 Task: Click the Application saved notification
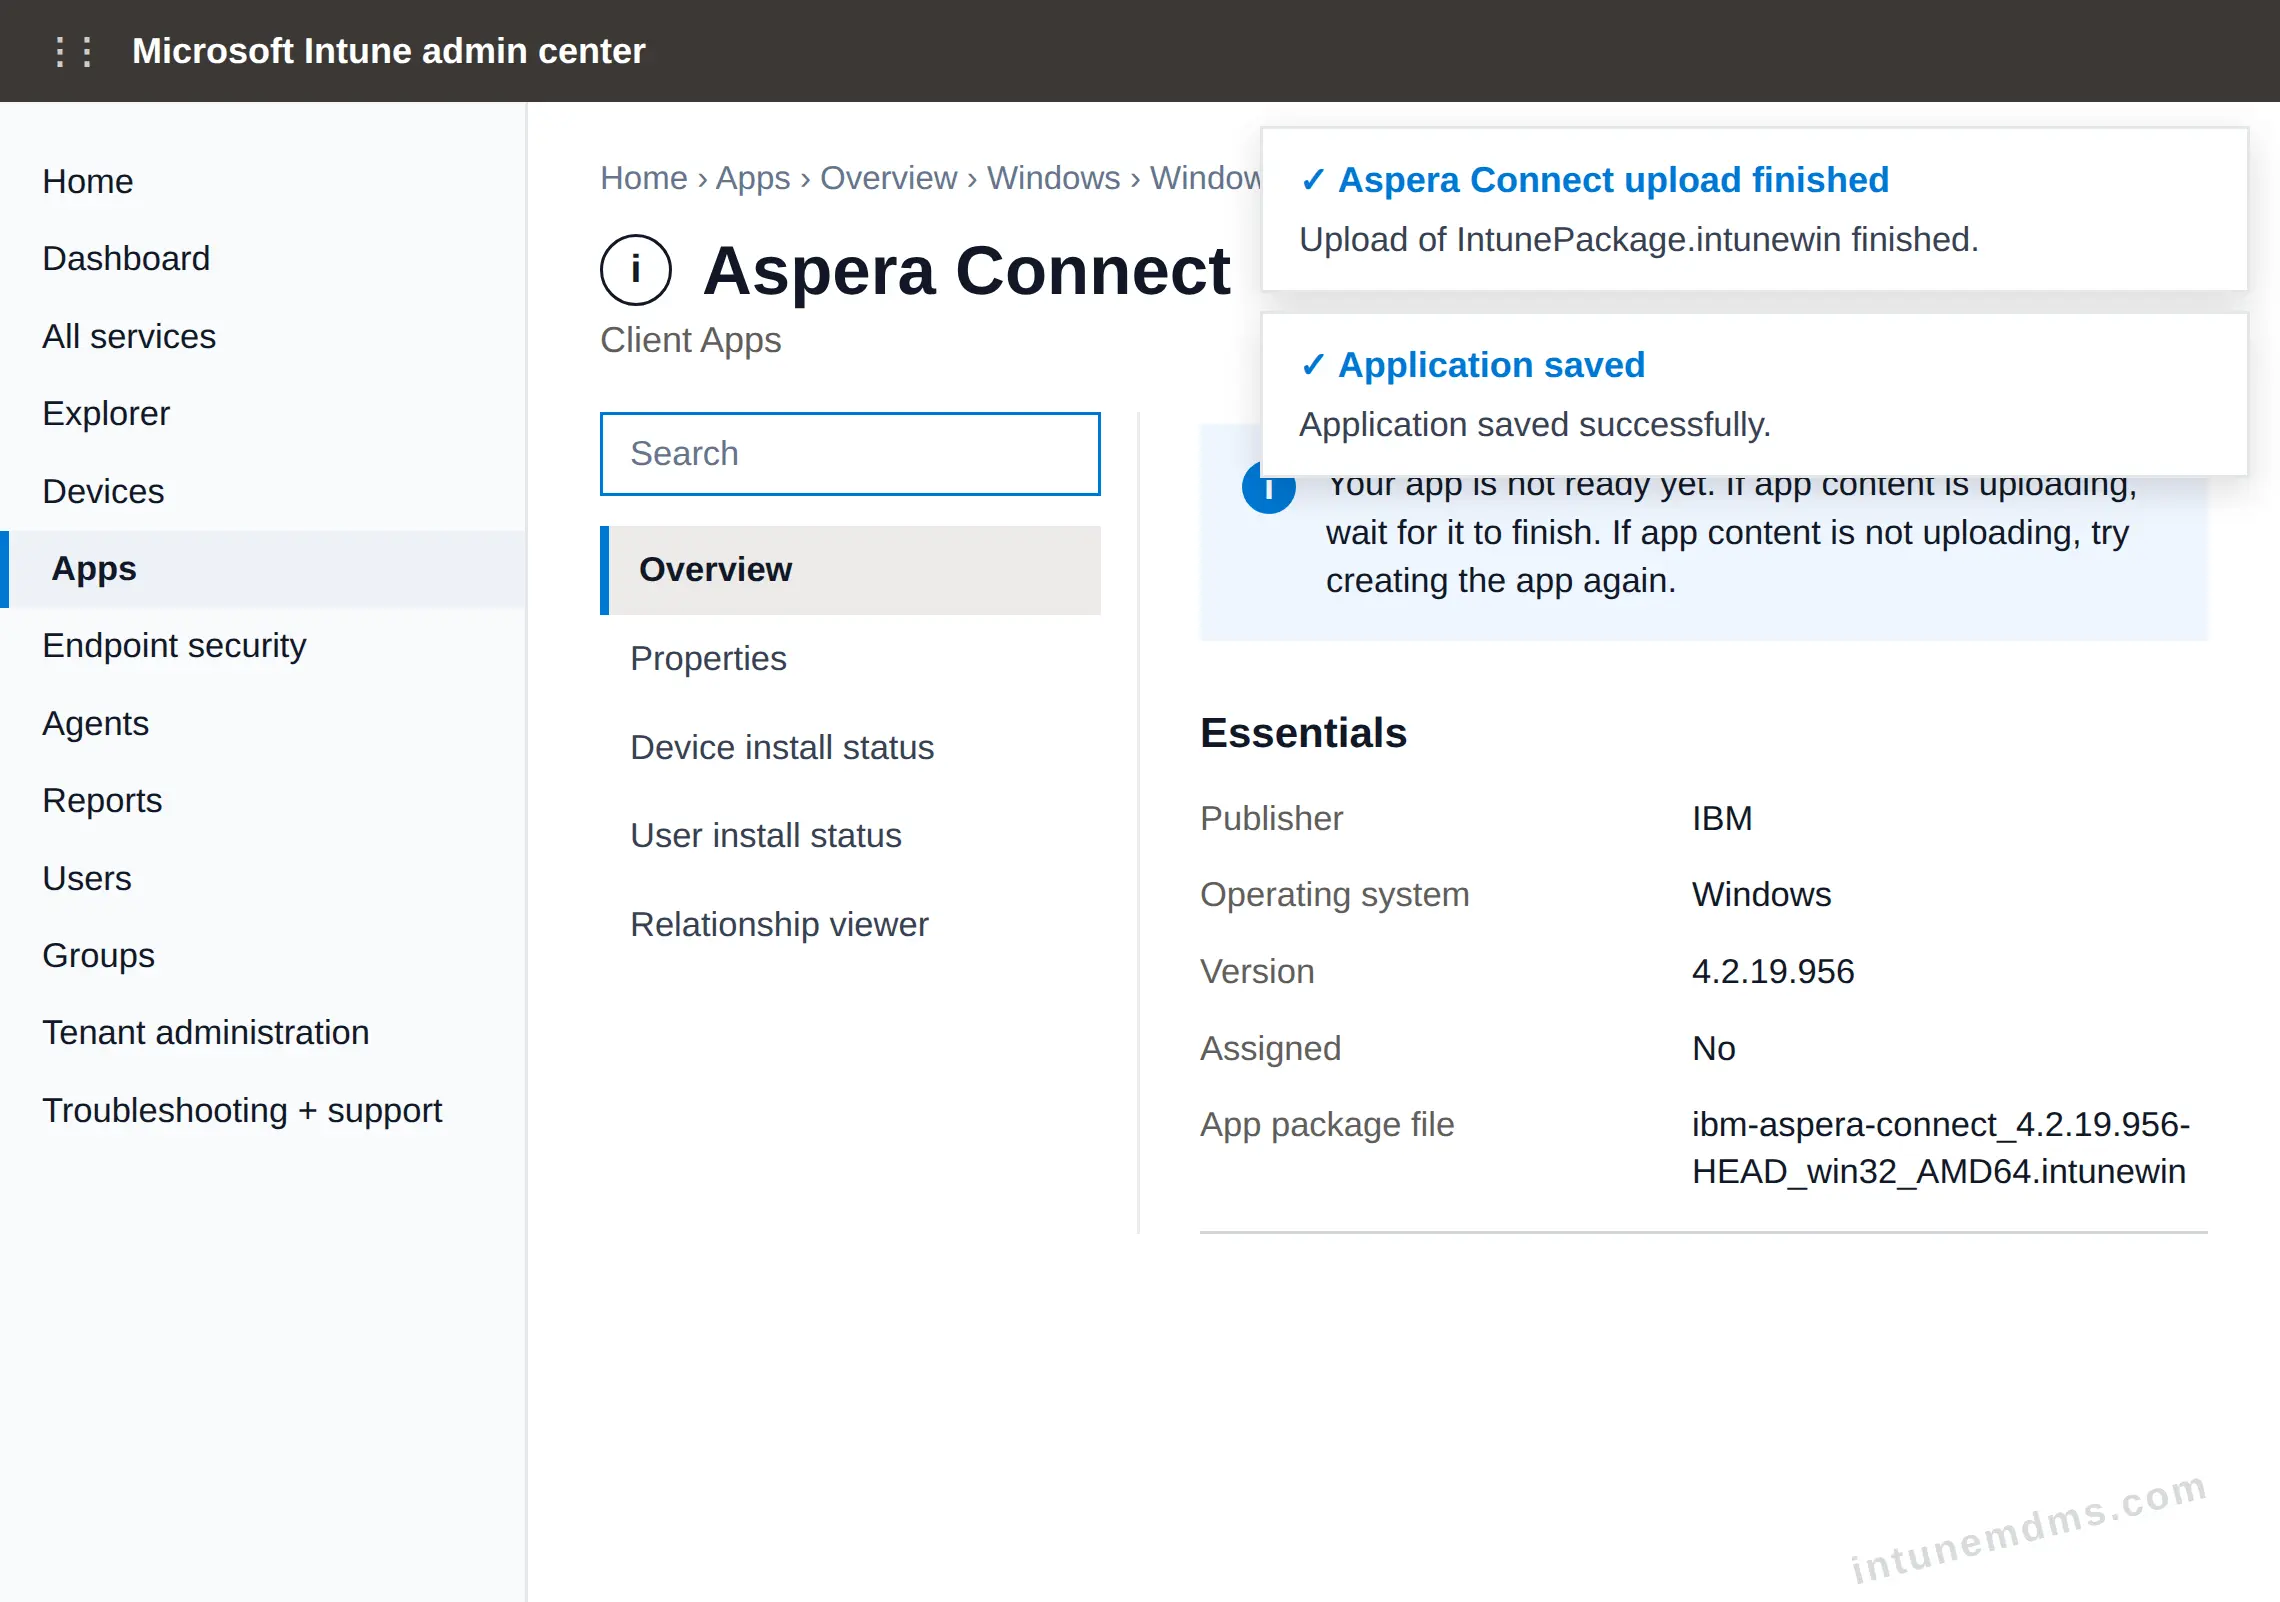(1754, 394)
